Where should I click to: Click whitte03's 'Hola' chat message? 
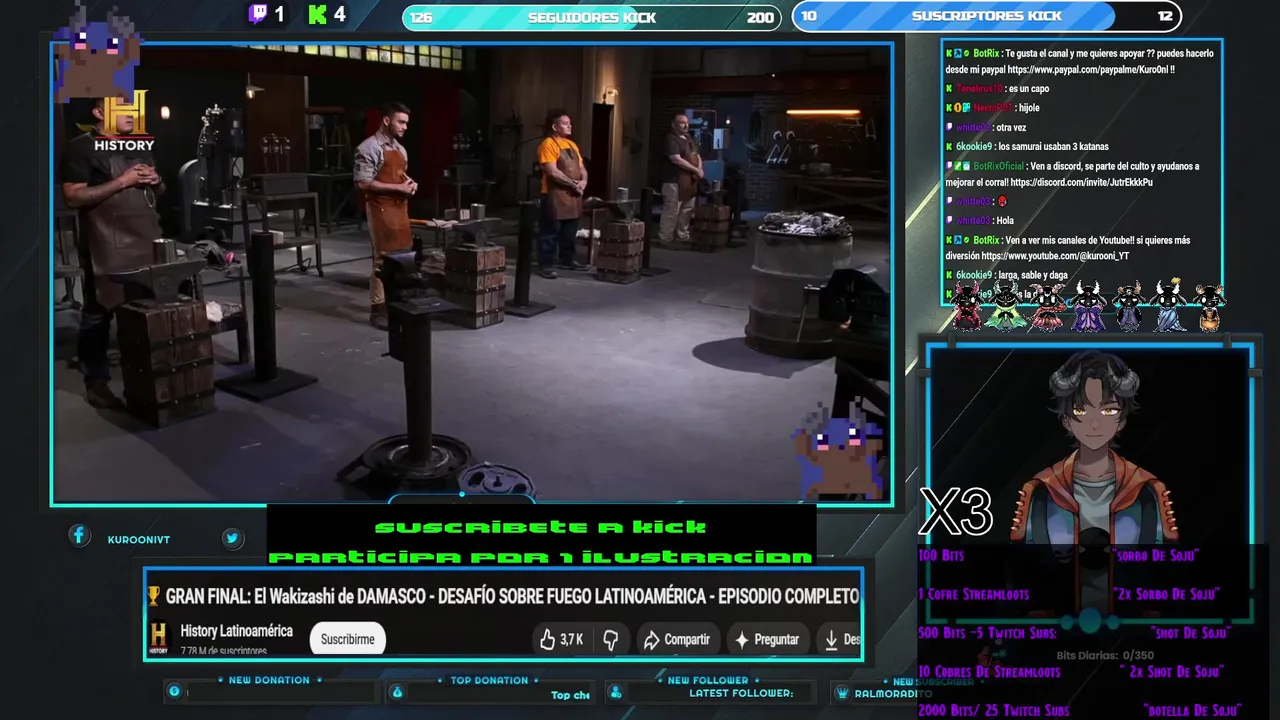[x=1004, y=221]
